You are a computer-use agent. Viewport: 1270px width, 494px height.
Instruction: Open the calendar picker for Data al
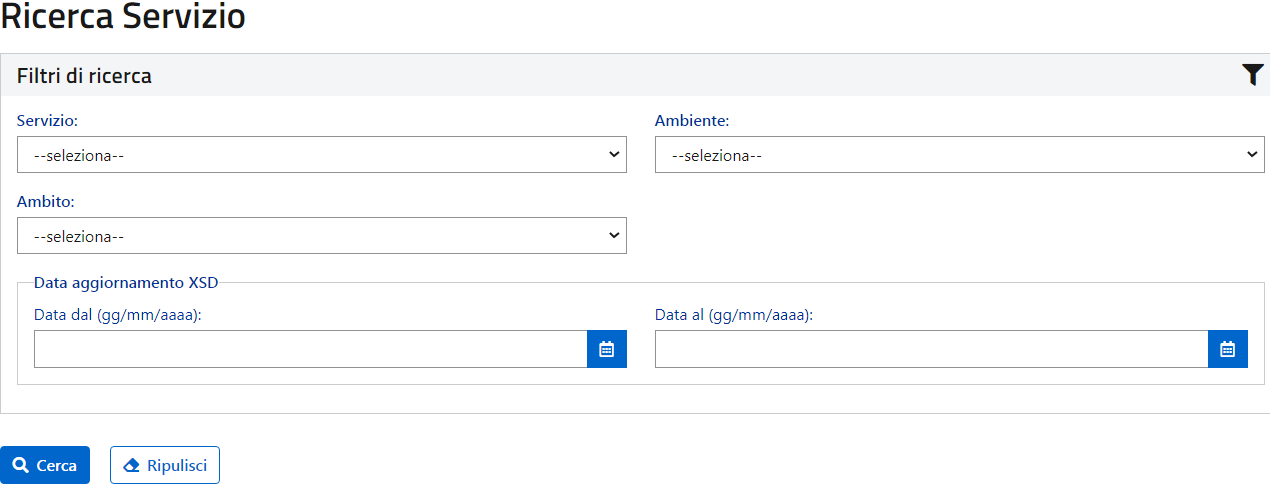point(1228,349)
